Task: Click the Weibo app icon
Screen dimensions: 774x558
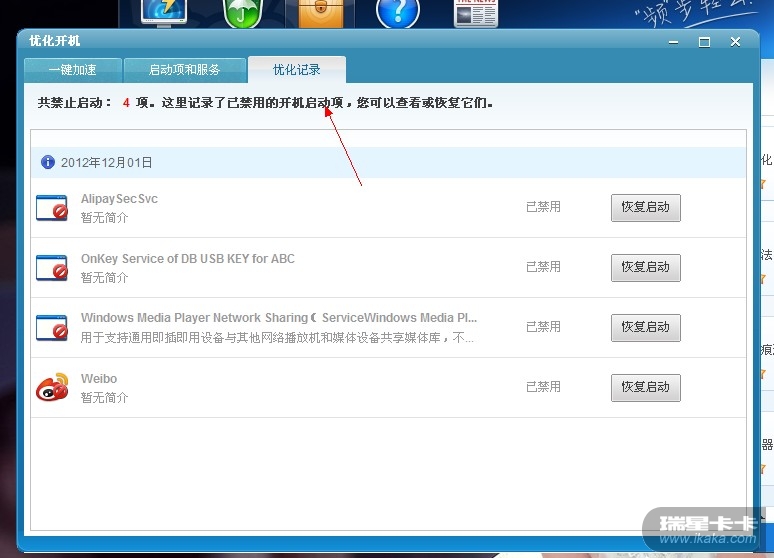Action: [52, 387]
